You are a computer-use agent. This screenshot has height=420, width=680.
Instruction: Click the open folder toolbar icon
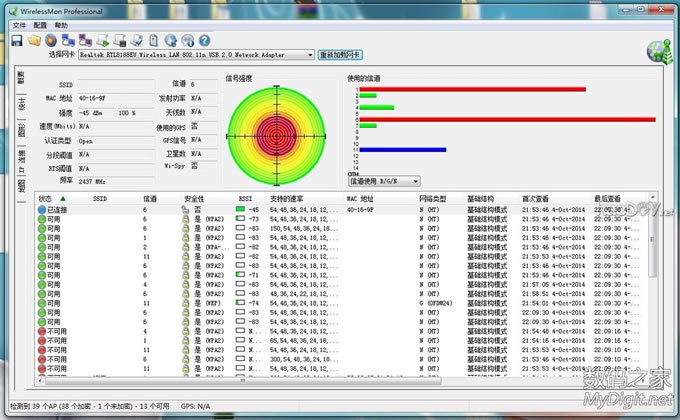(33, 40)
